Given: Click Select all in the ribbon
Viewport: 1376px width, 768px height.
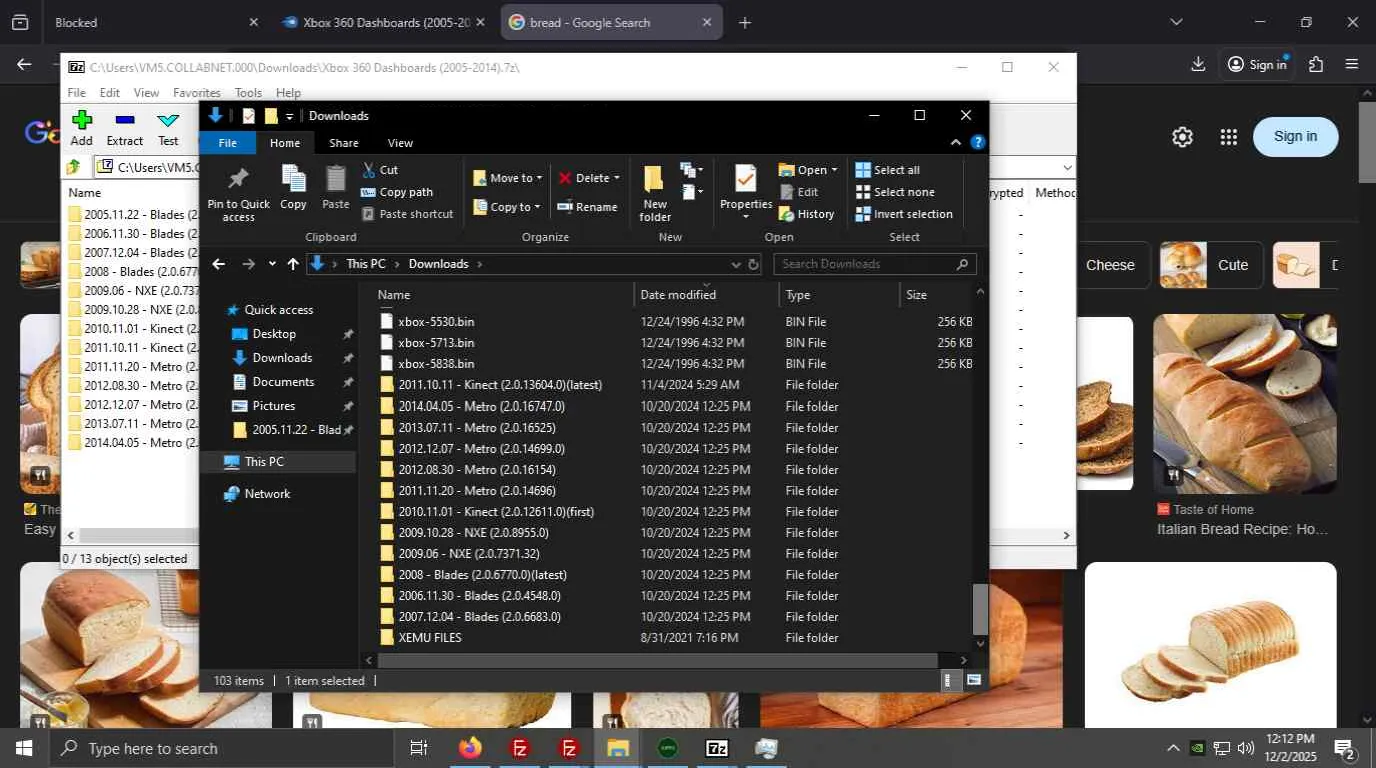Looking at the screenshot, I should (888, 170).
